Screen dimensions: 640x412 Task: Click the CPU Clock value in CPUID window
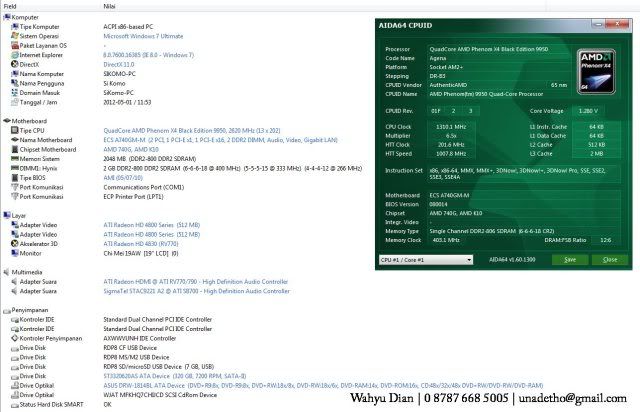pyautogui.click(x=451, y=127)
